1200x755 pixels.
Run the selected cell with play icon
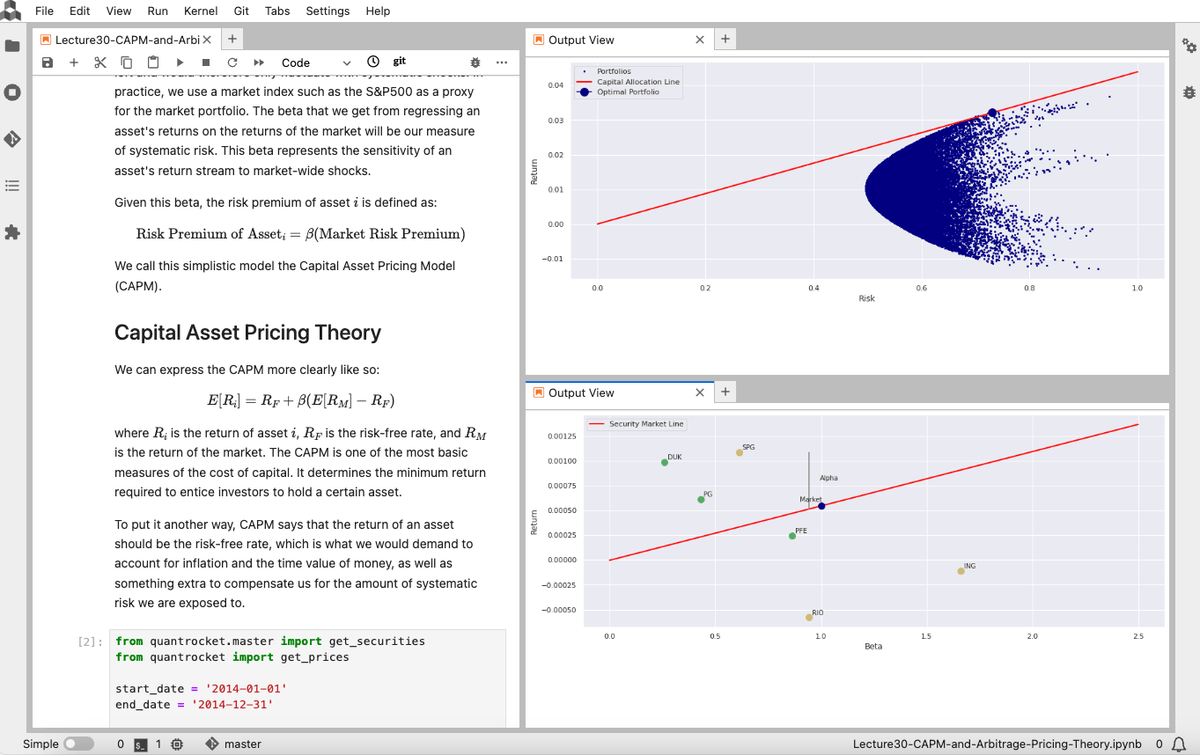pos(180,62)
